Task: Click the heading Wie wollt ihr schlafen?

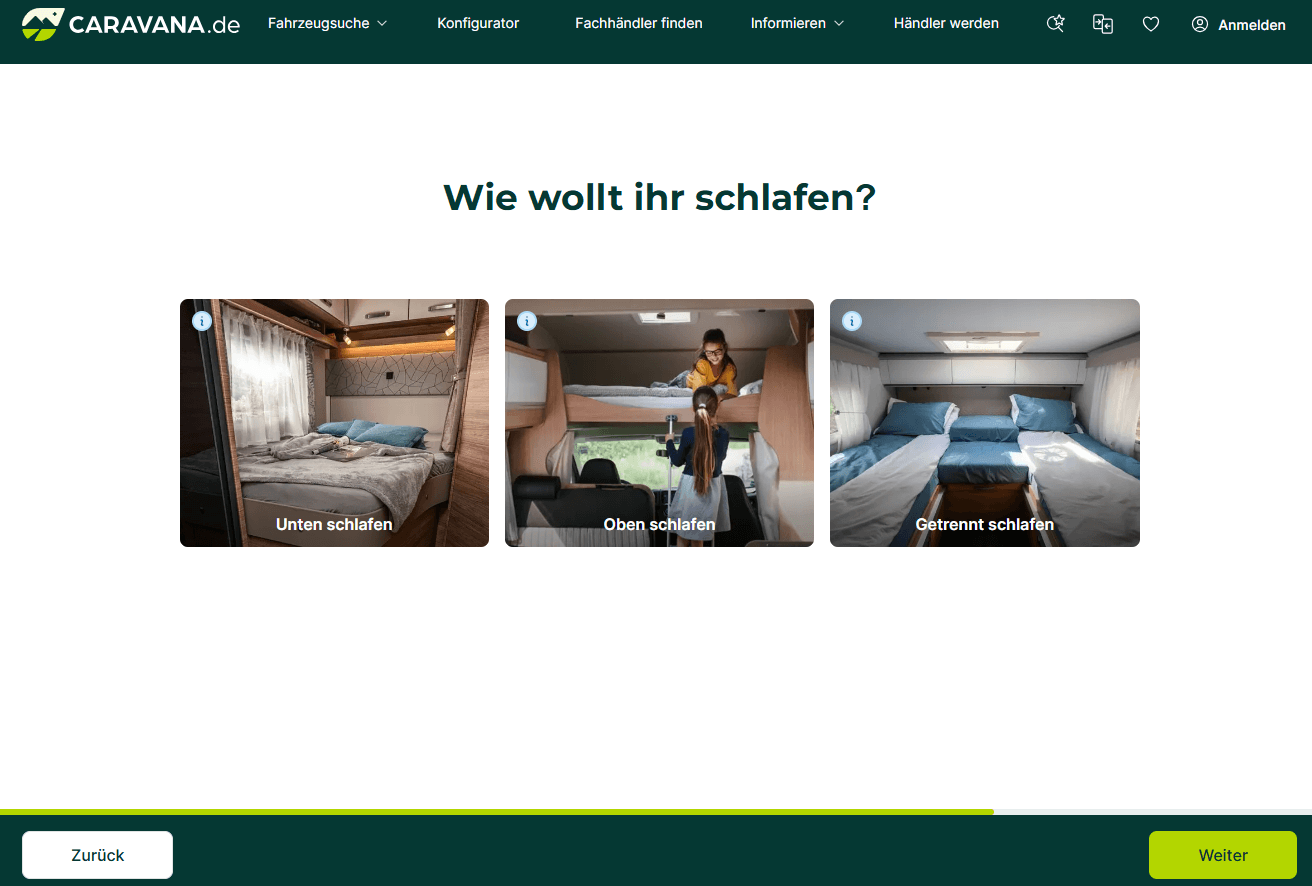Action: coord(659,197)
